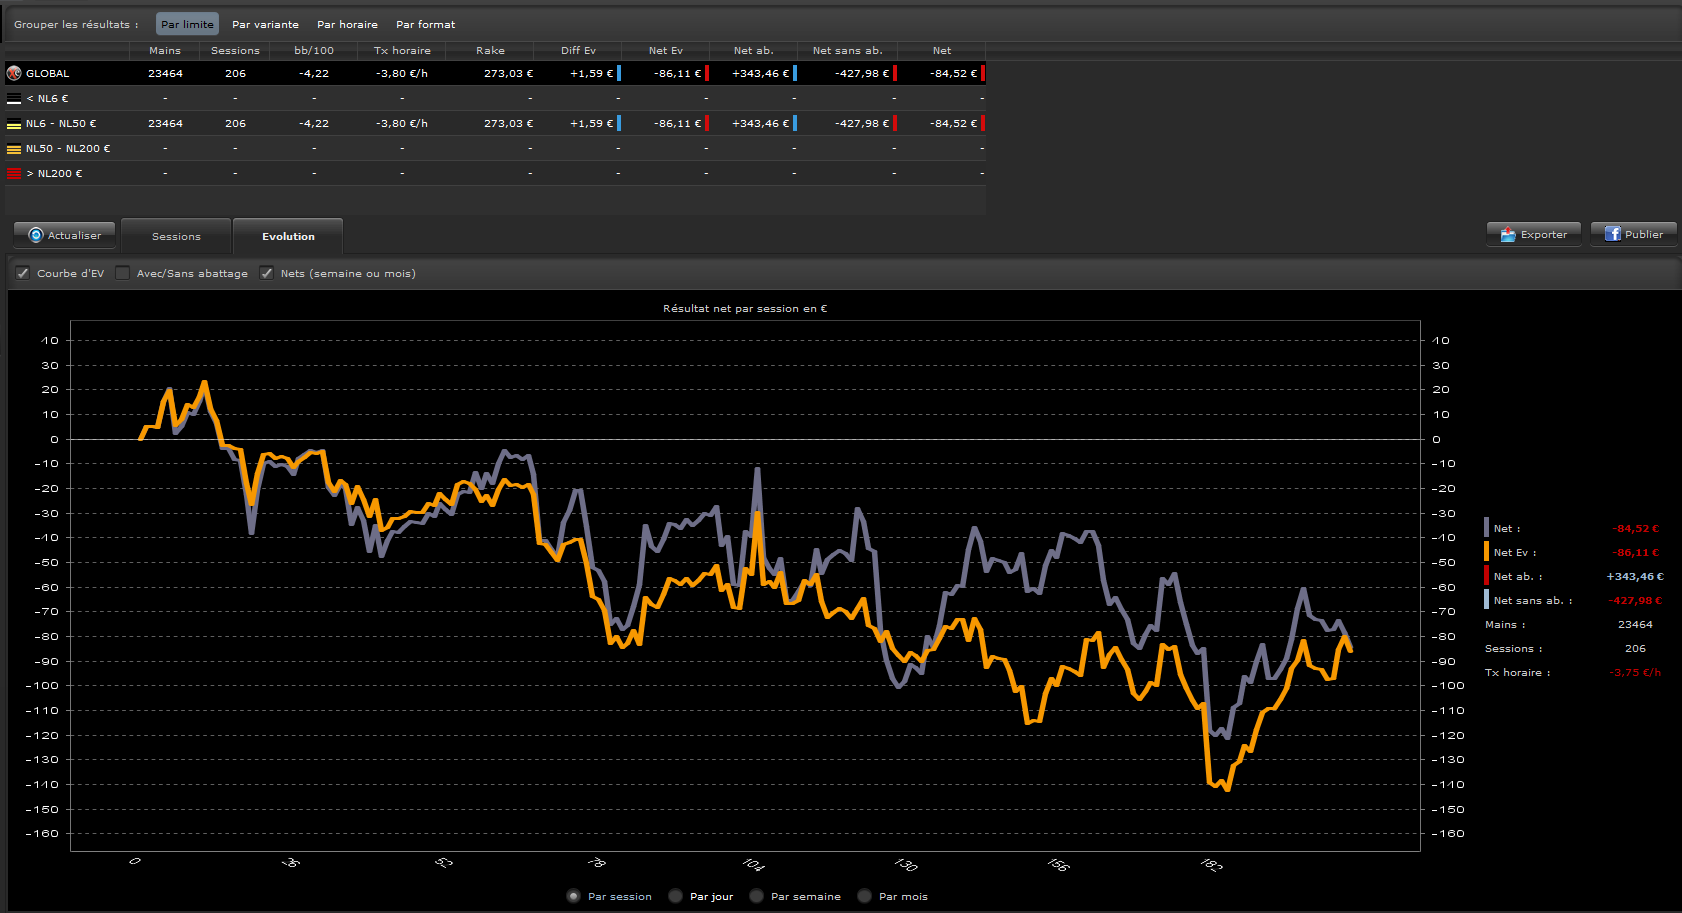Group results Par variante

(265, 24)
